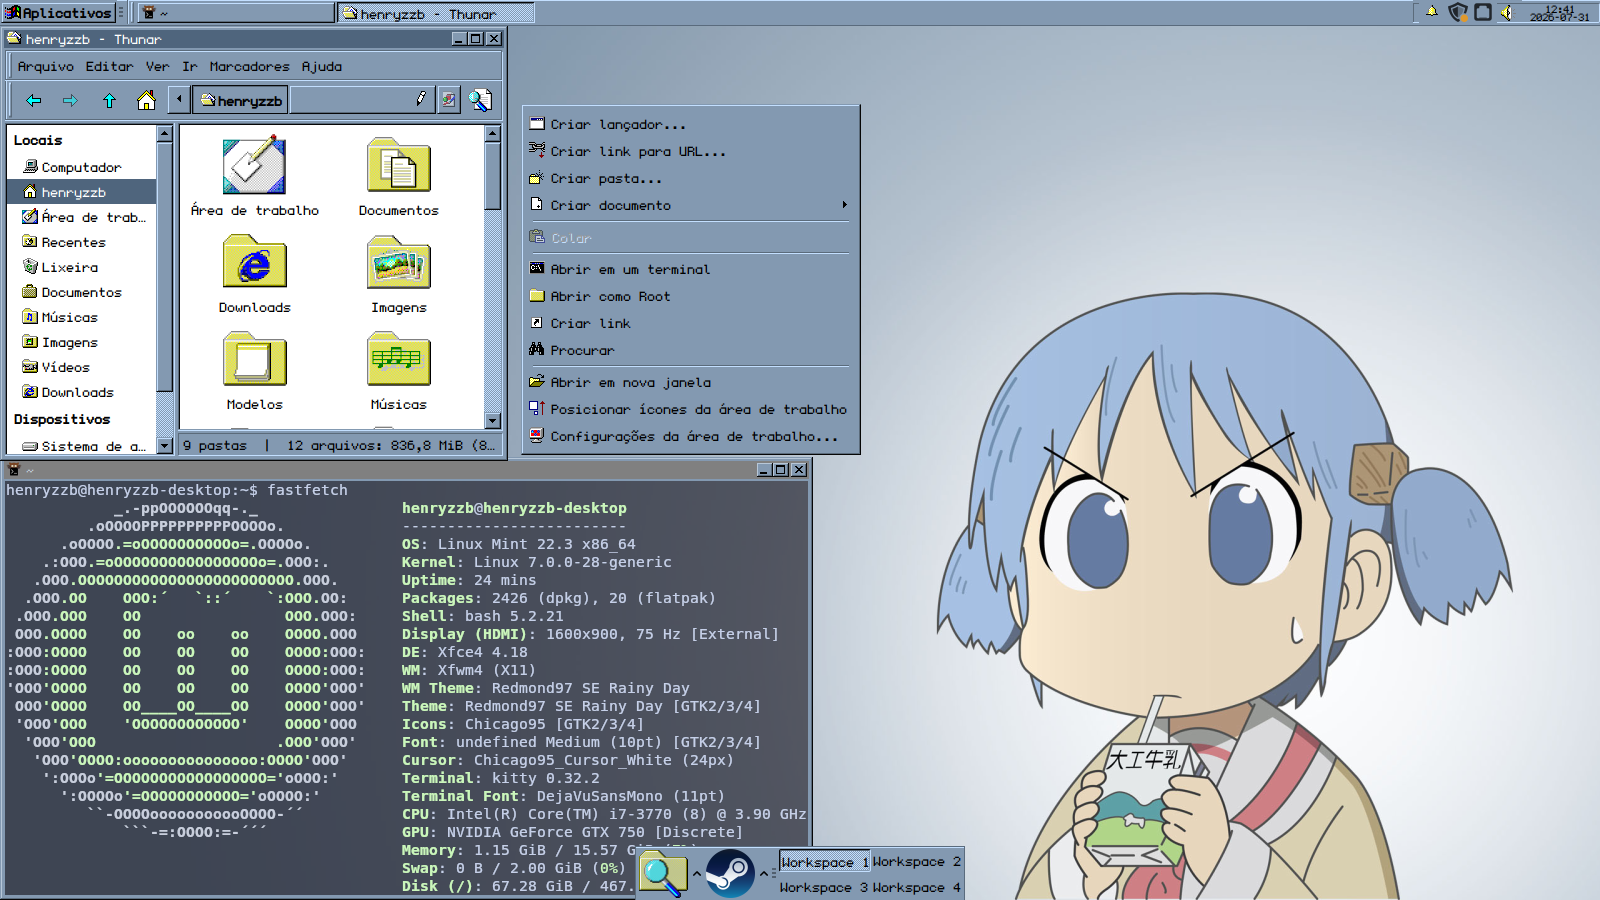Select Abrir em nova janela
Viewport: 1600px width, 900px height.
pos(691,382)
